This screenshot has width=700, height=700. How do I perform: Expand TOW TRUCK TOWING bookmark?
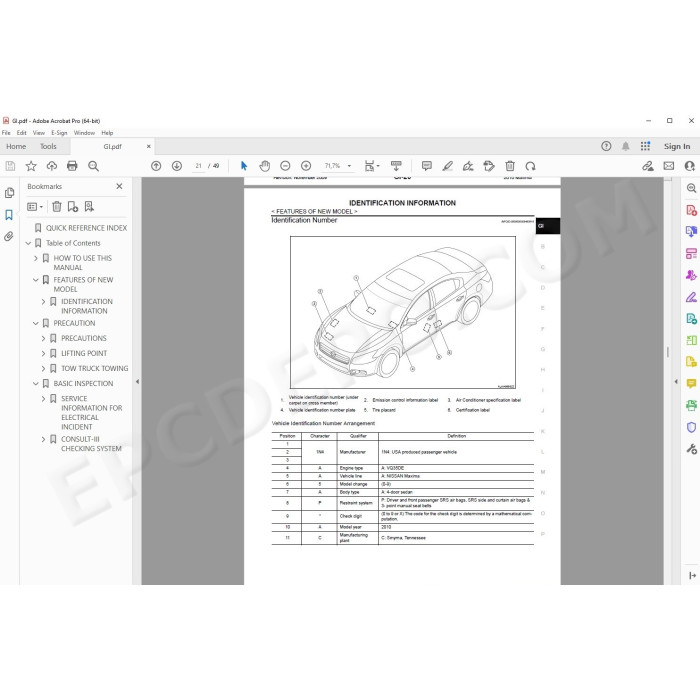43,369
